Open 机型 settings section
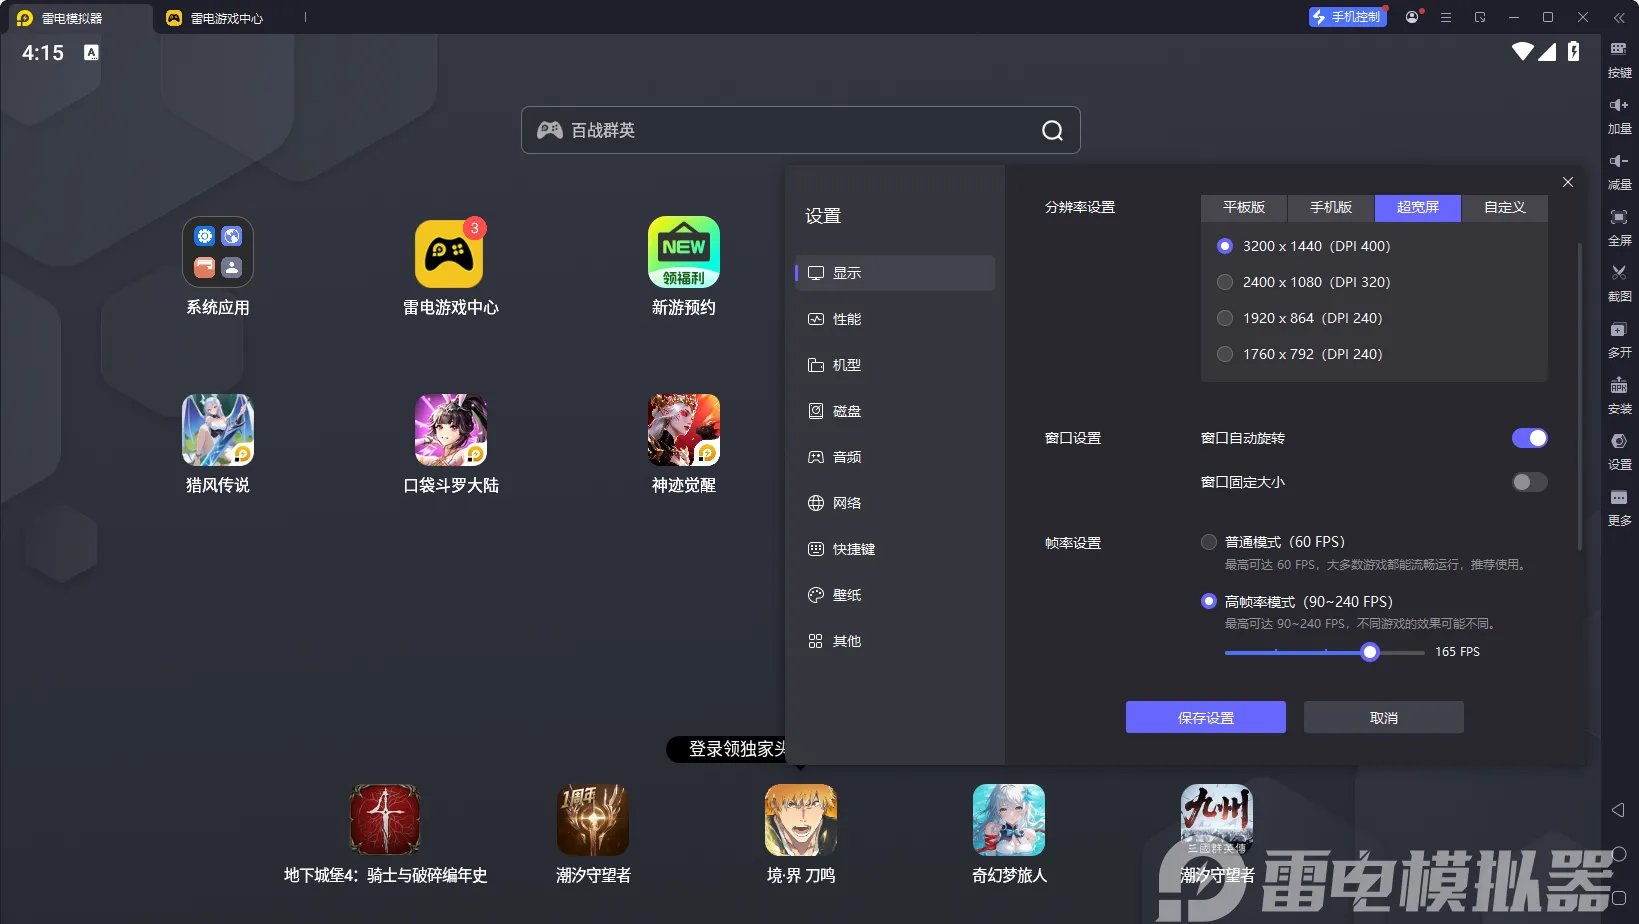 coord(895,365)
